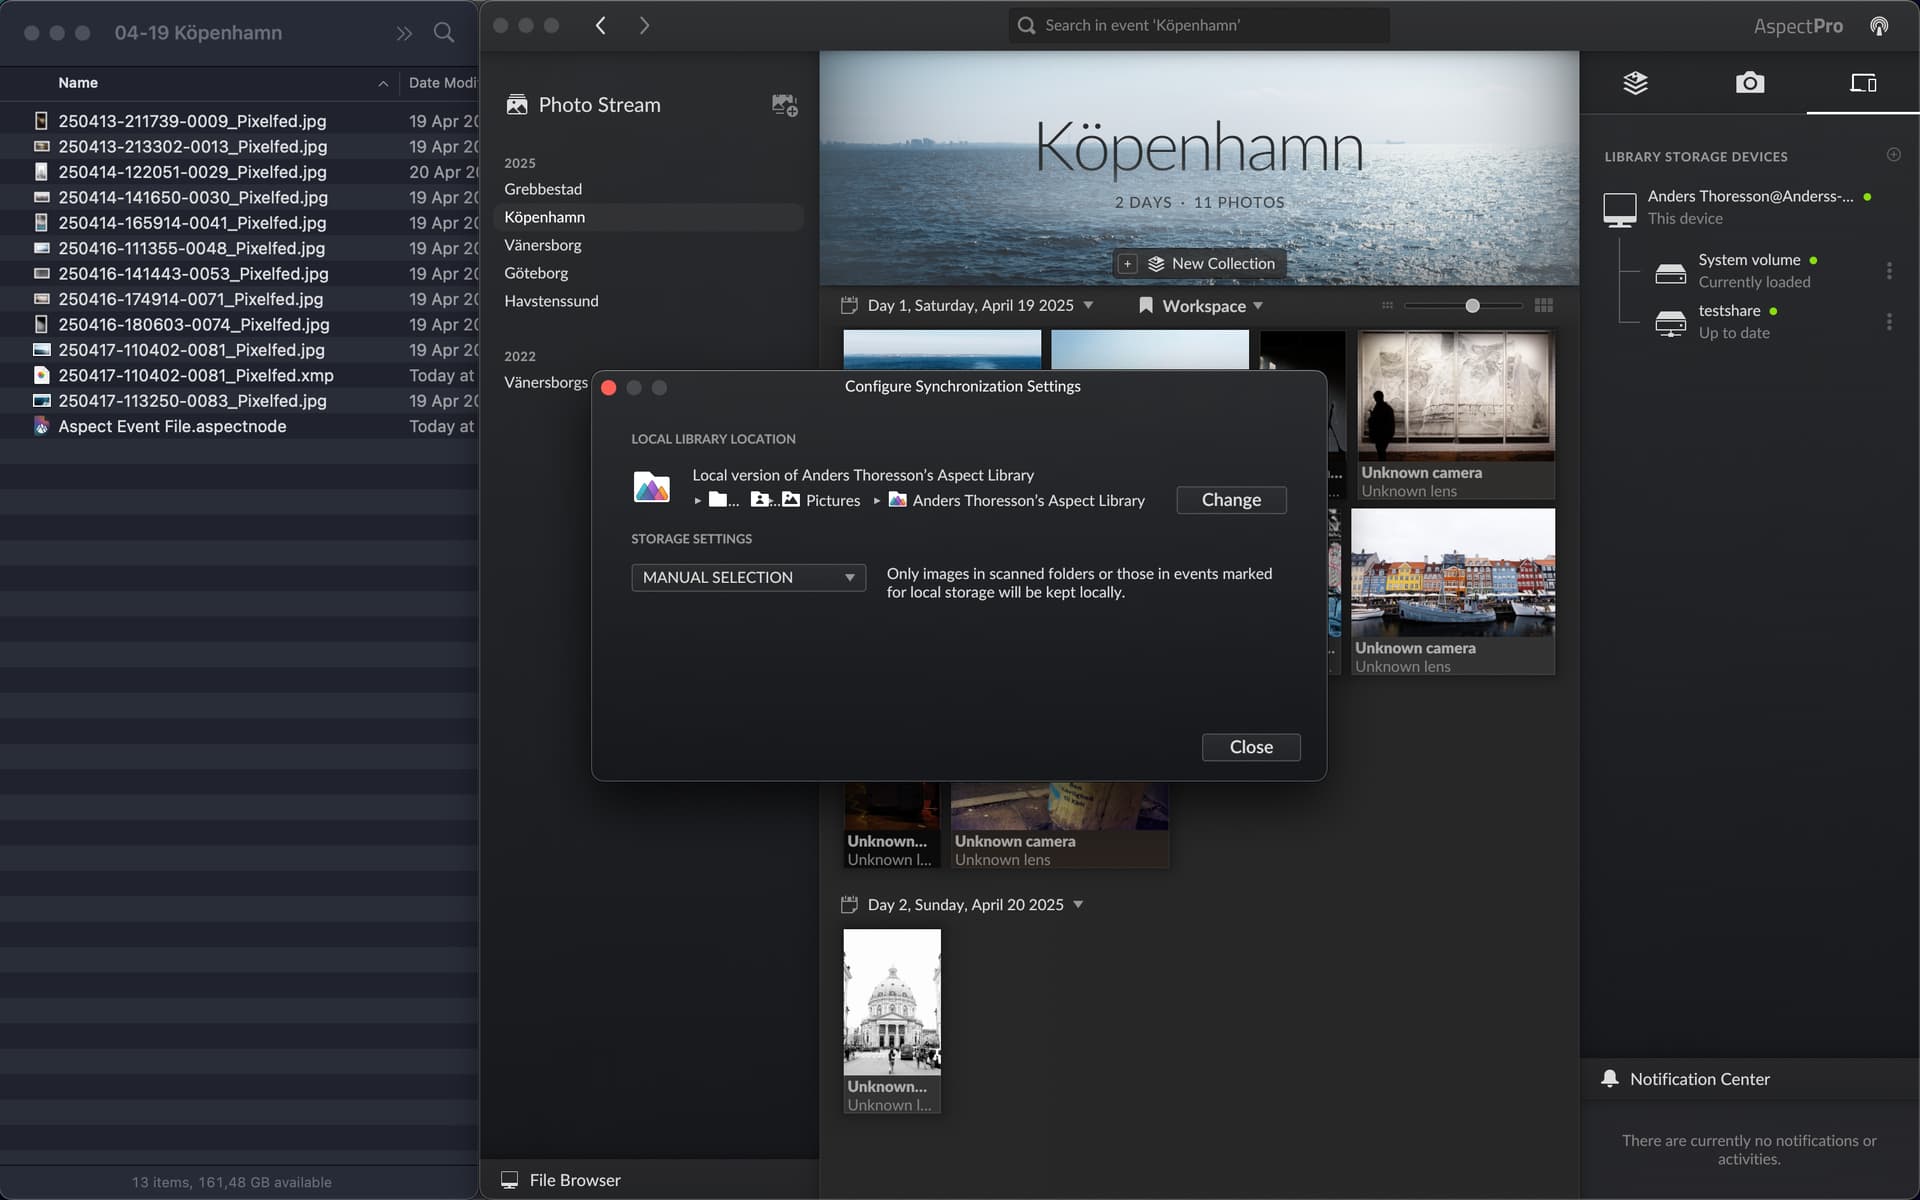This screenshot has height=1200, width=1920.
Task: Select the colorful Nyhavn harbor thumbnail
Action: point(1453,572)
